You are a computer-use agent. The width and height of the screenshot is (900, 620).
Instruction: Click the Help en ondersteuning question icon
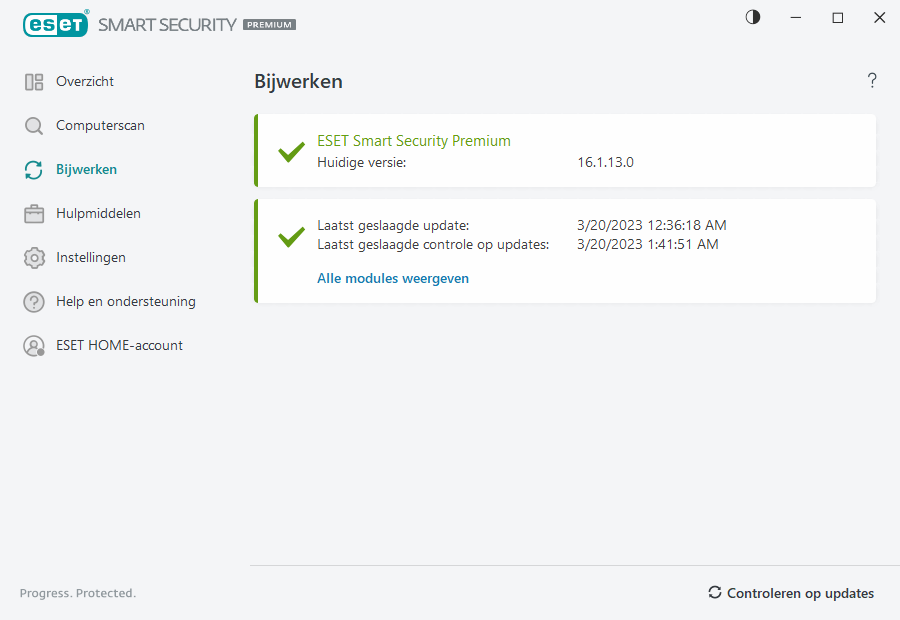click(34, 302)
